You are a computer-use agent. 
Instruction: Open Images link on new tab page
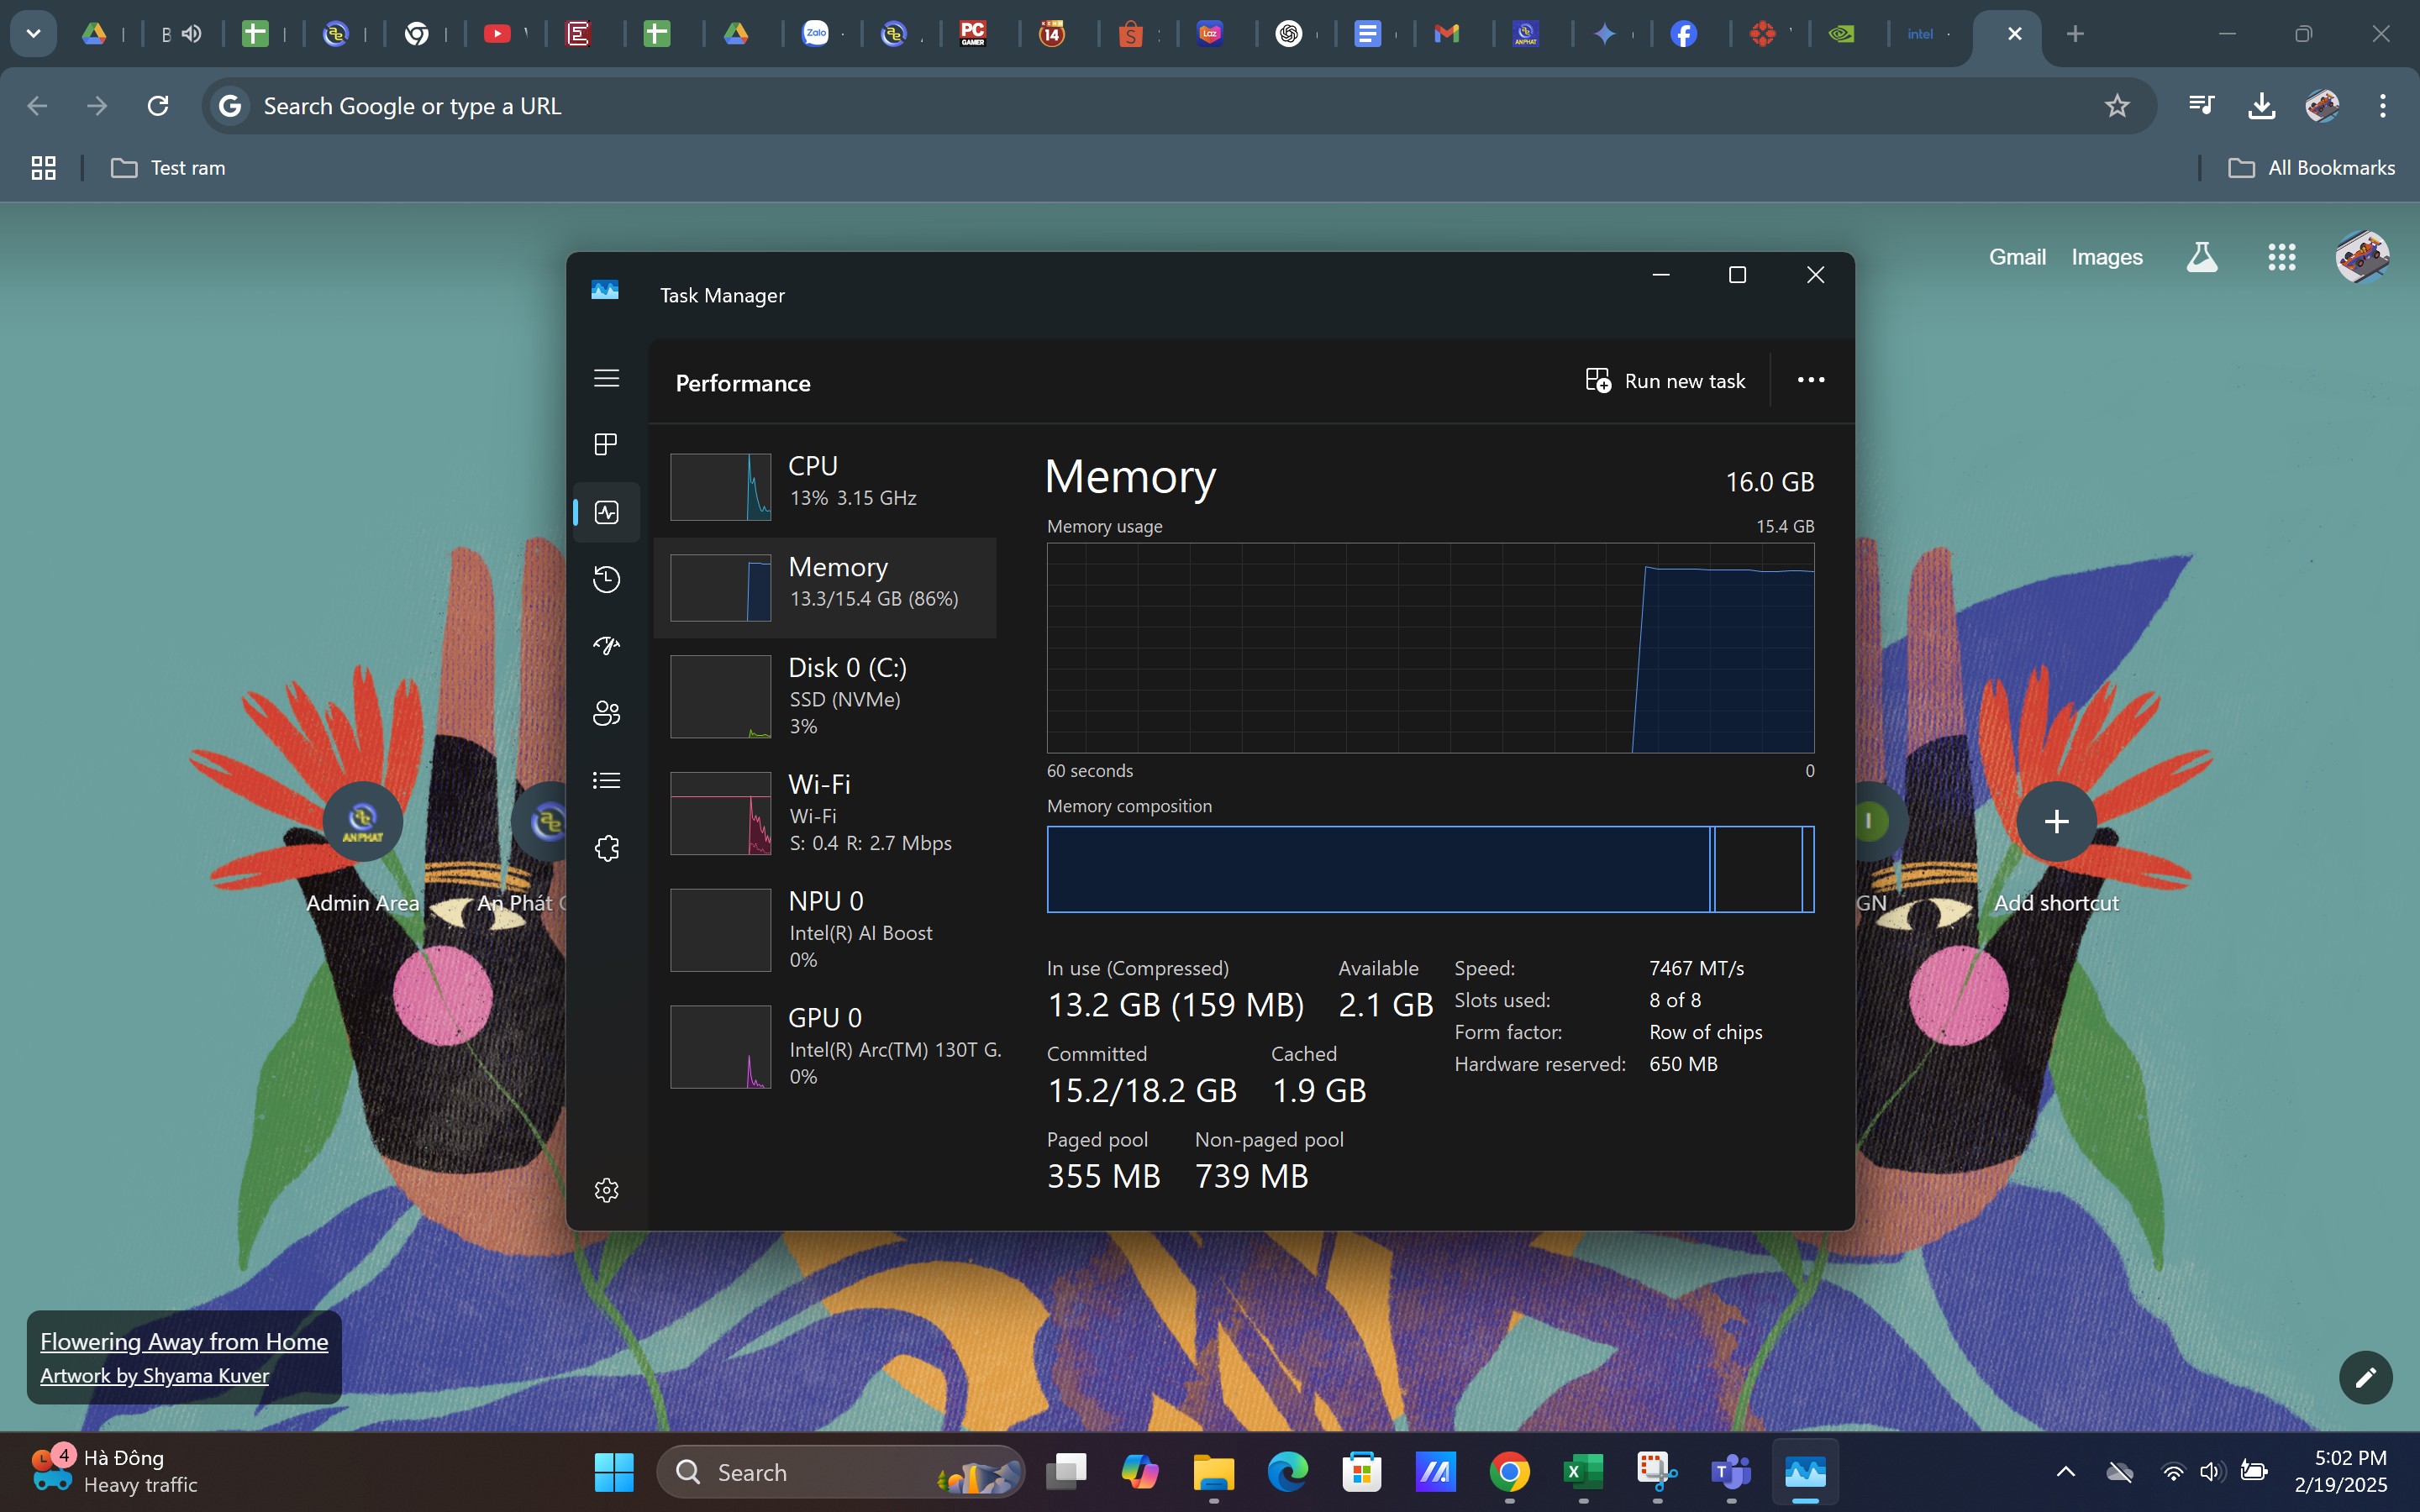[2107, 257]
